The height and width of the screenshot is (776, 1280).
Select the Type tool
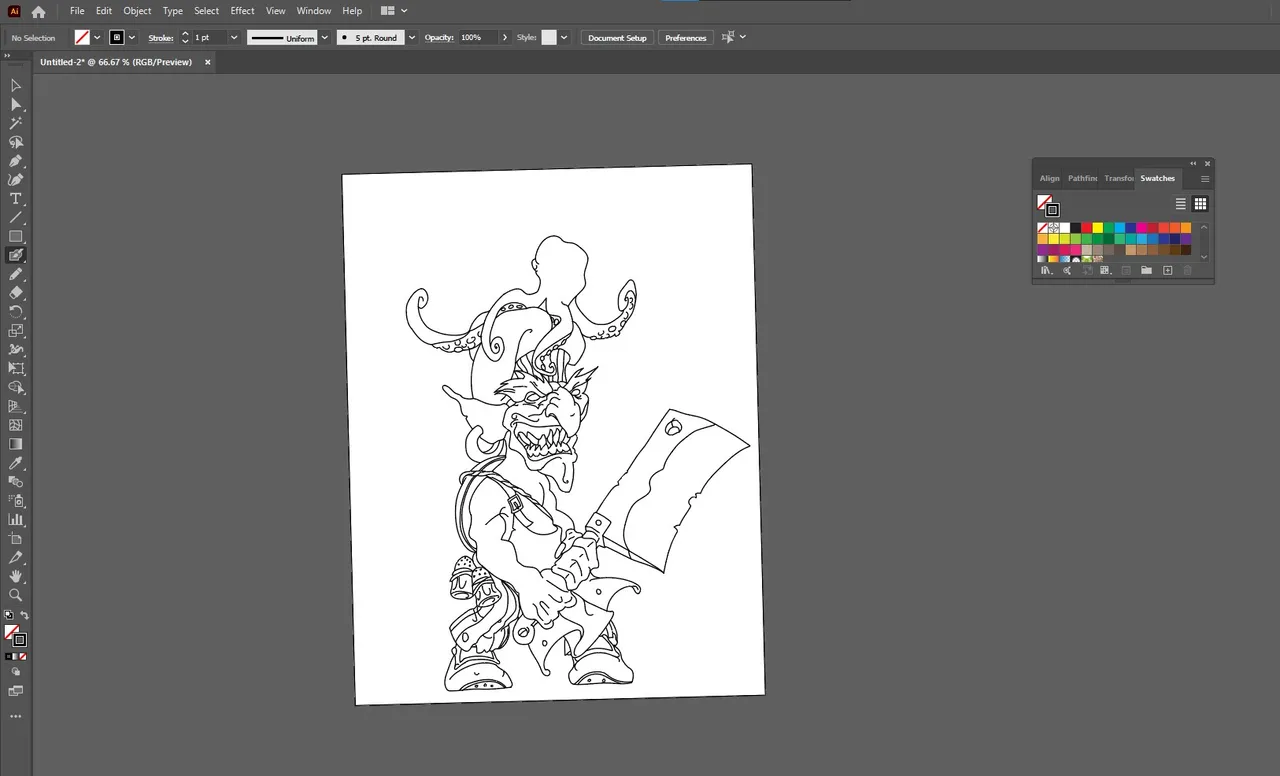point(16,199)
